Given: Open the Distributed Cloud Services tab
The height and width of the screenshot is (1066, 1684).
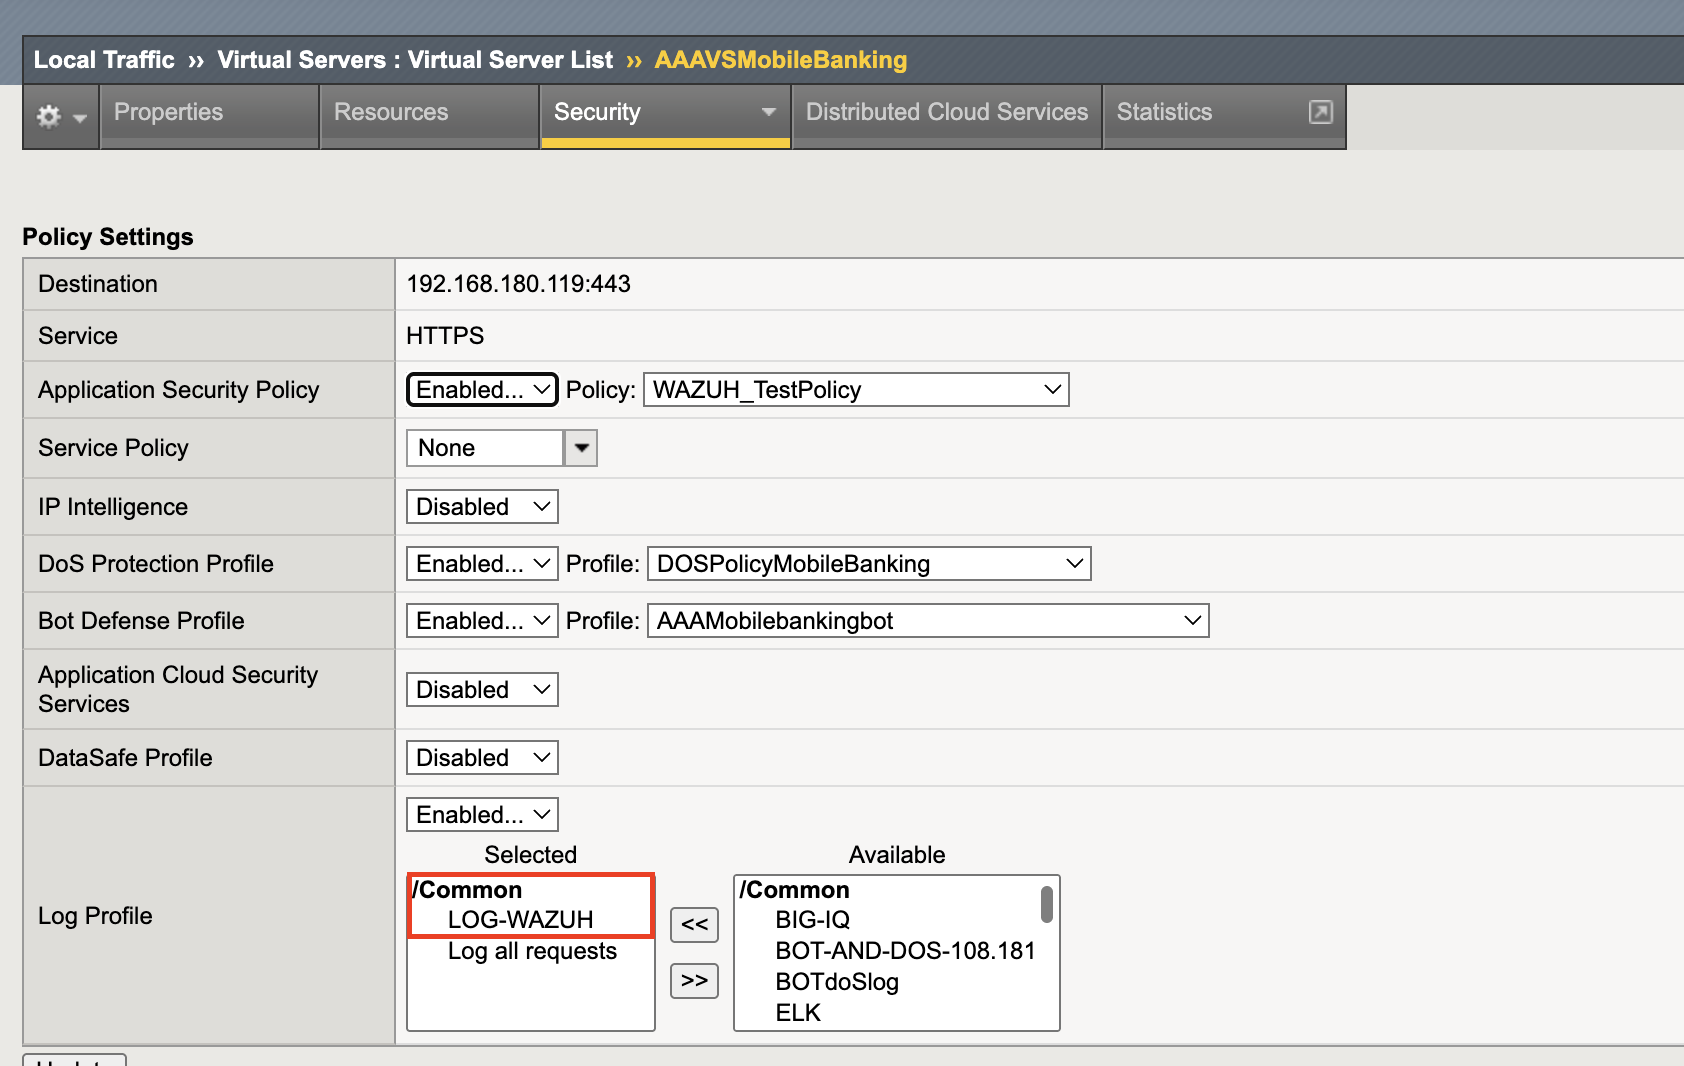Looking at the screenshot, I should 946,113.
